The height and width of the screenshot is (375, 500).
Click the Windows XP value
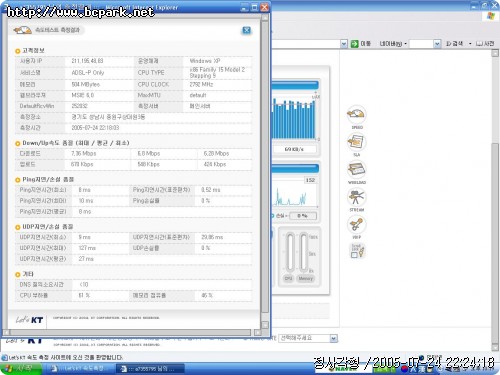205,61
